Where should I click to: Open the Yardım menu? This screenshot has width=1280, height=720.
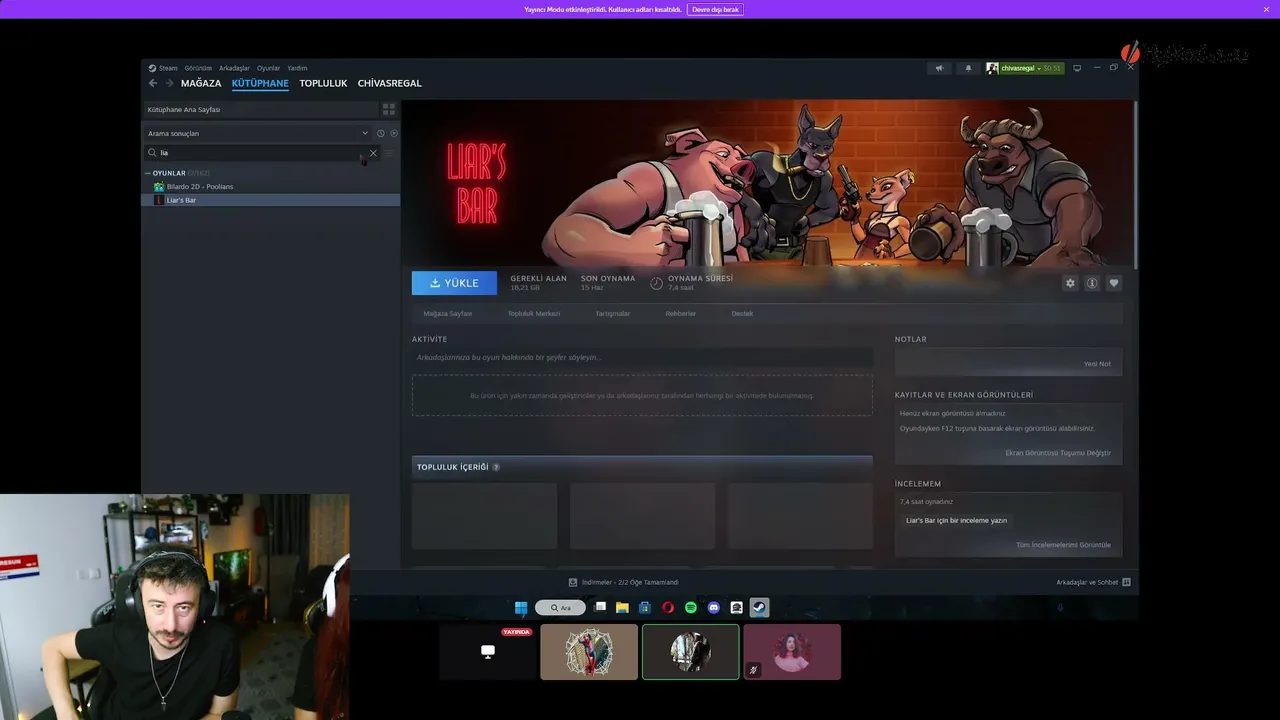[297, 68]
